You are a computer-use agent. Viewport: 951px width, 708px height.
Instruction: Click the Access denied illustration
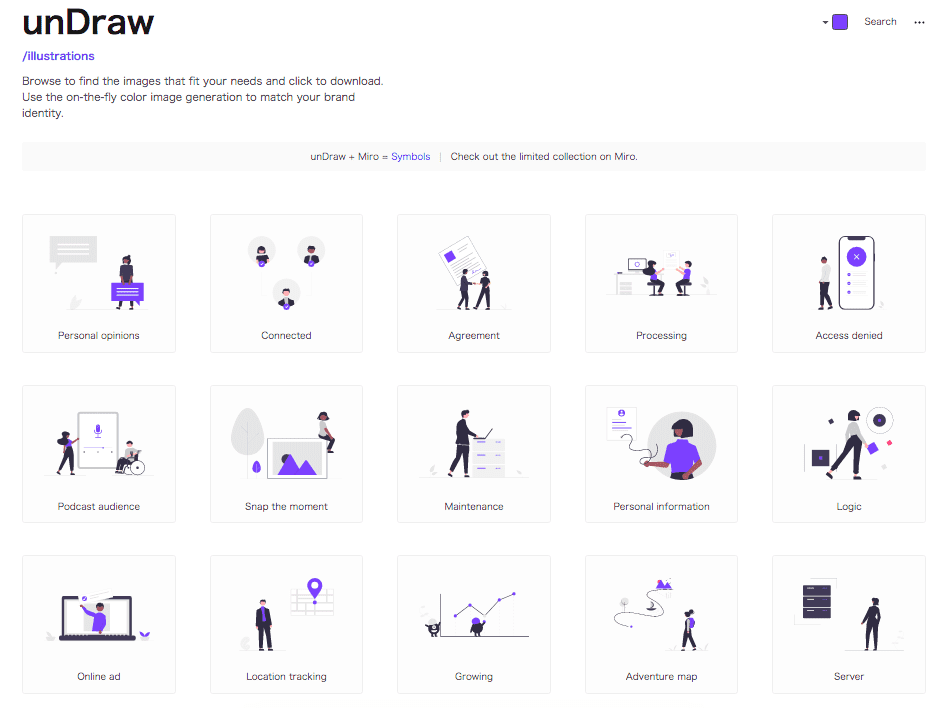pyautogui.click(x=848, y=283)
